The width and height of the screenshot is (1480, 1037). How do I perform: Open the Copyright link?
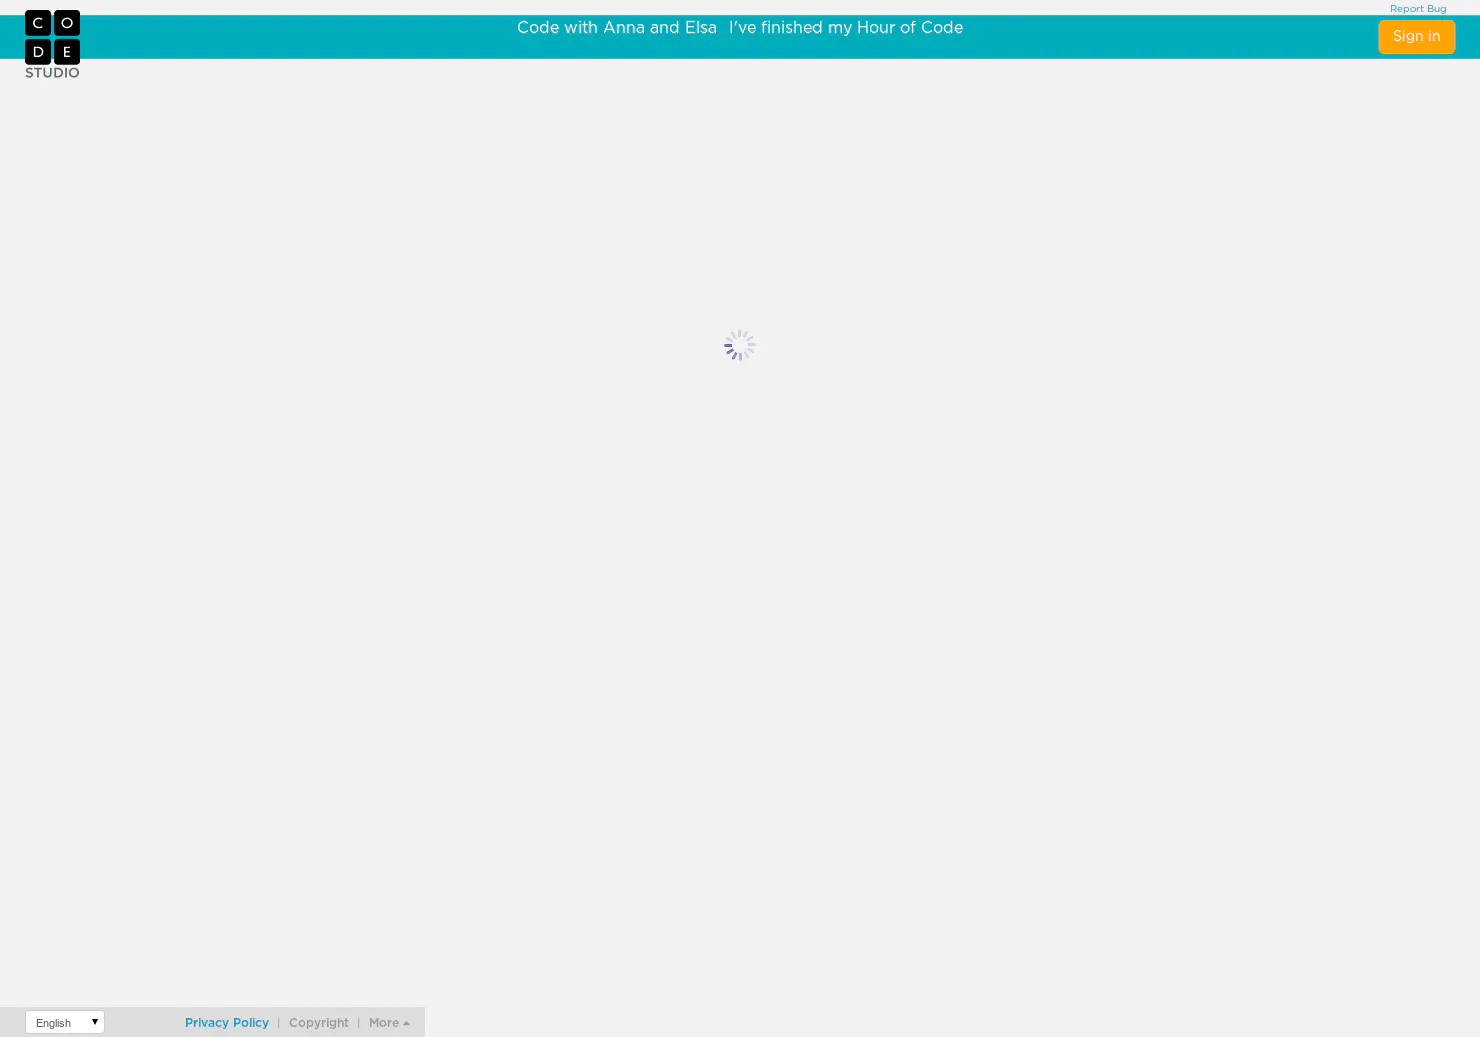coord(319,1023)
